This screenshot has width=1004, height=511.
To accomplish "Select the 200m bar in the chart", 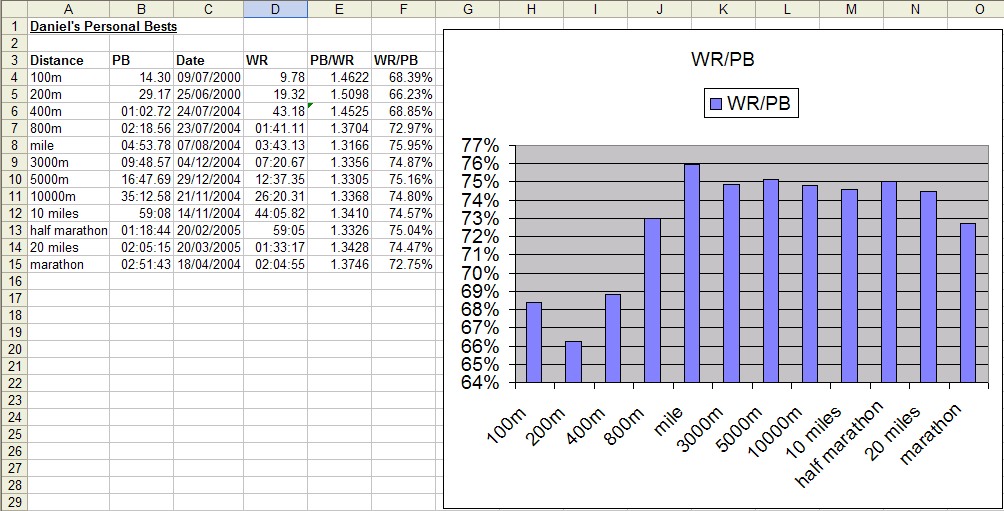I will [x=573, y=362].
